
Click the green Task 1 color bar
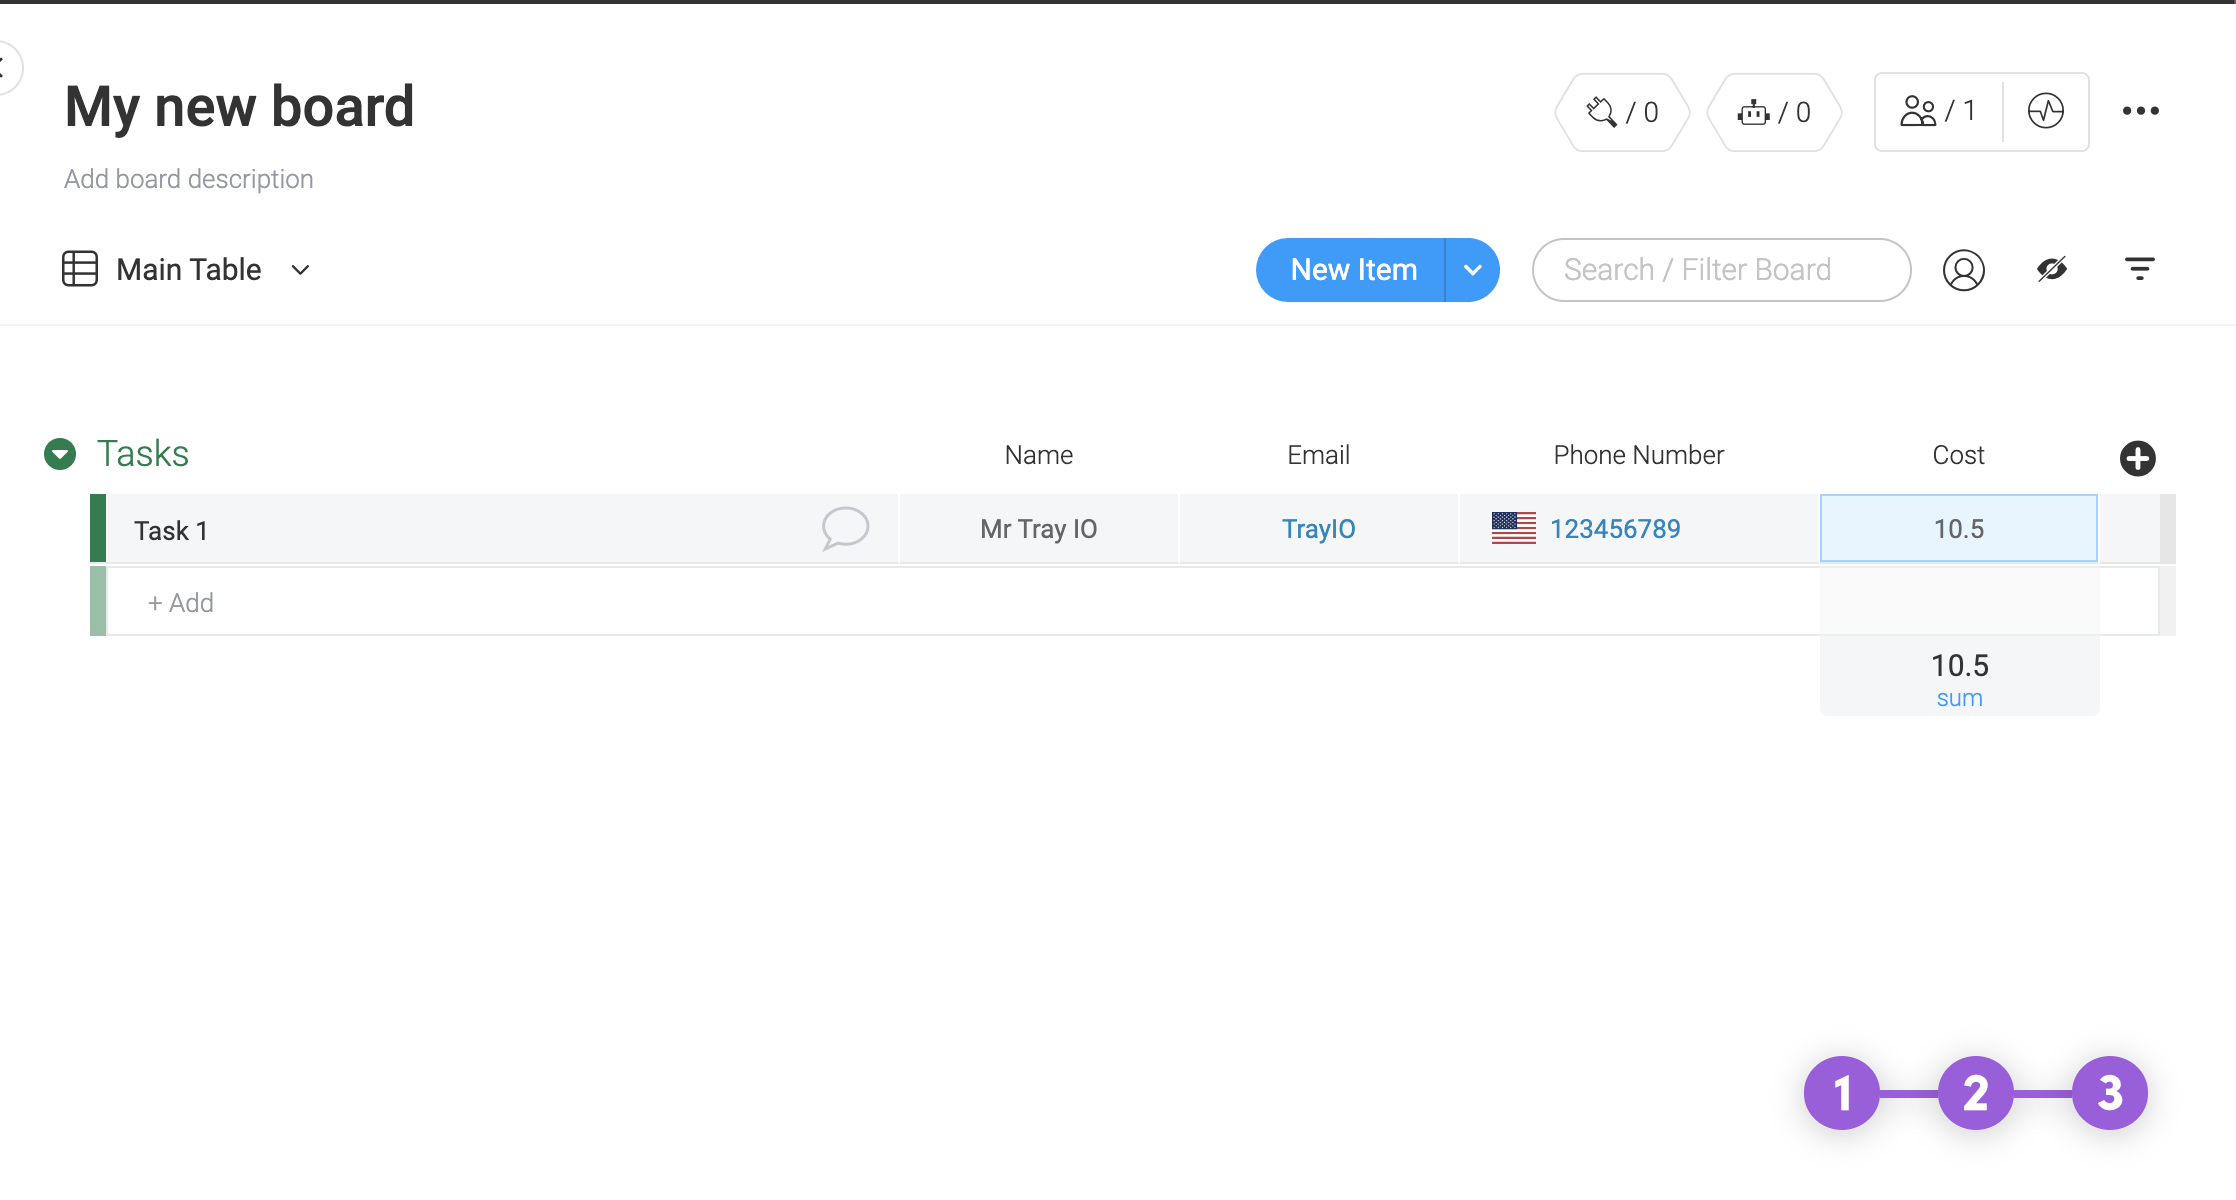pos(98,528)
